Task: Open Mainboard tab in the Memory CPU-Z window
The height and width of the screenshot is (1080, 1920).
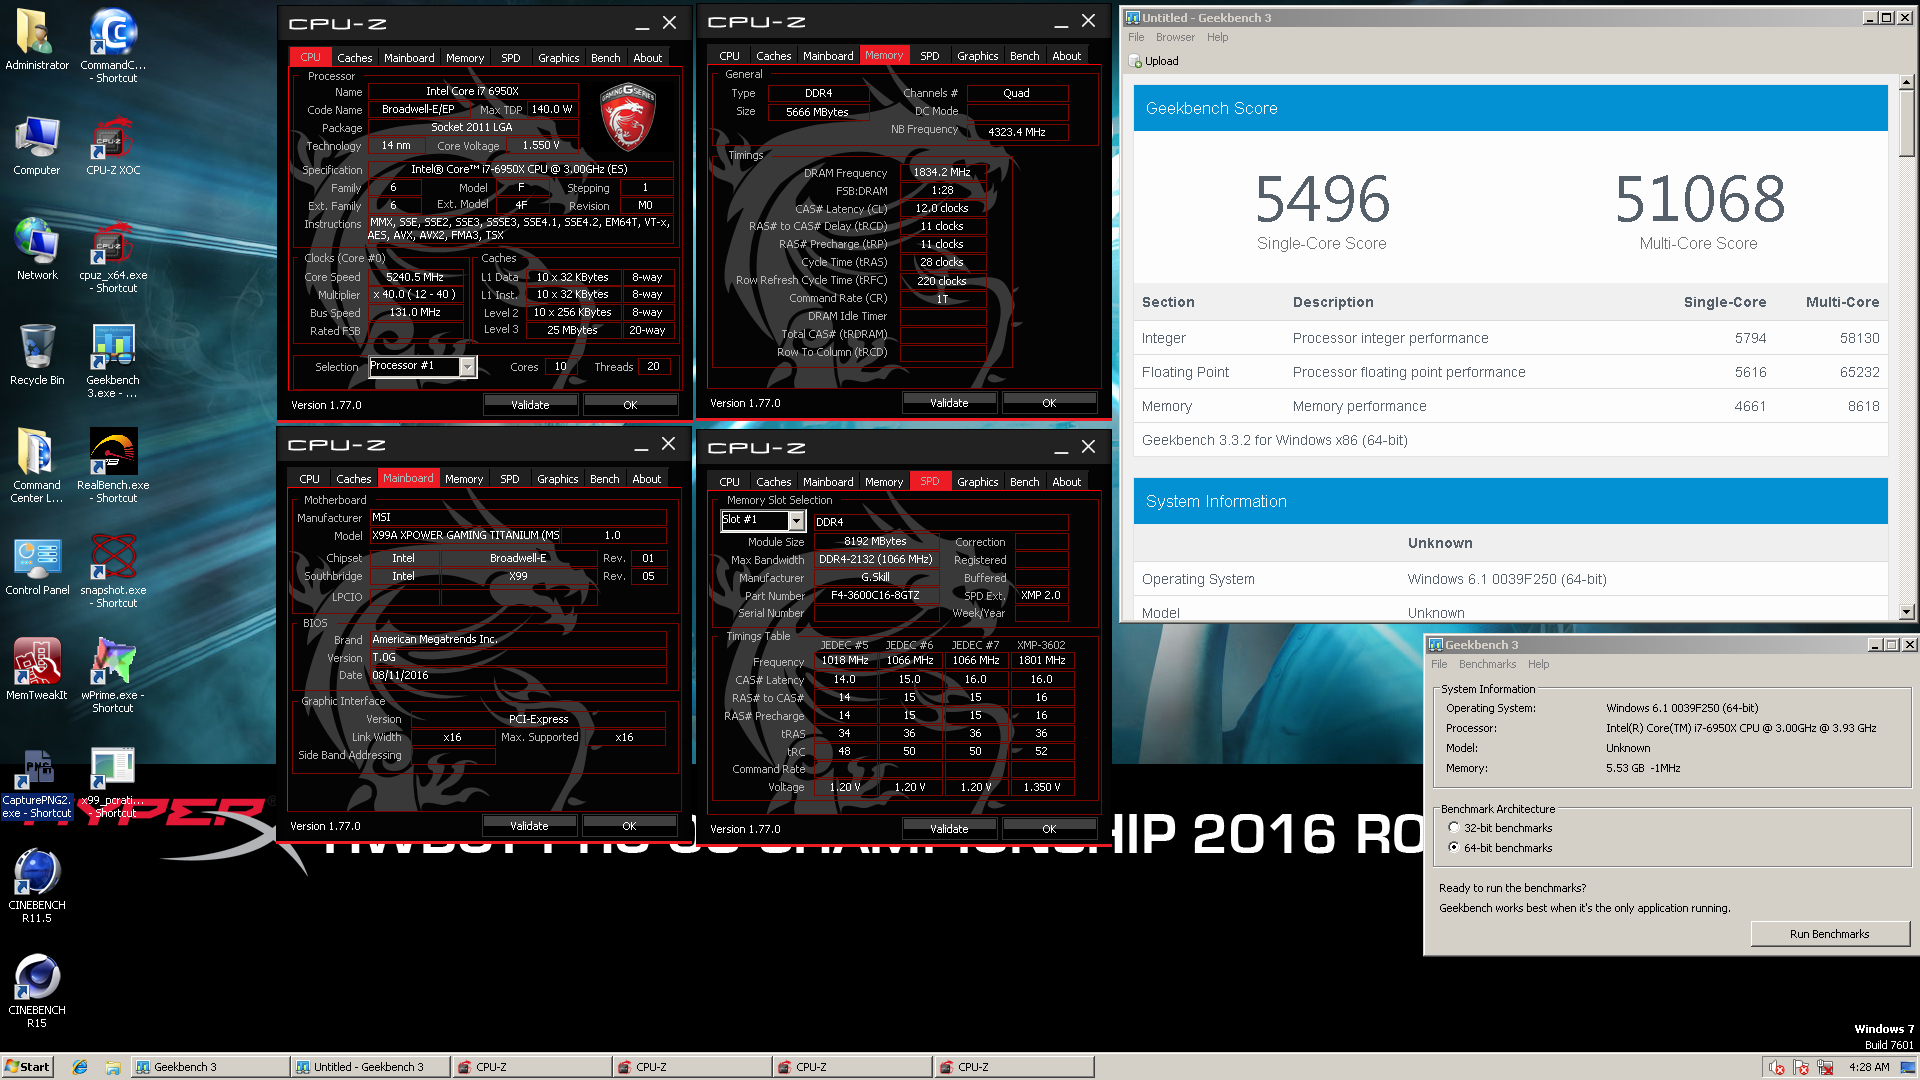Action: 828,56
